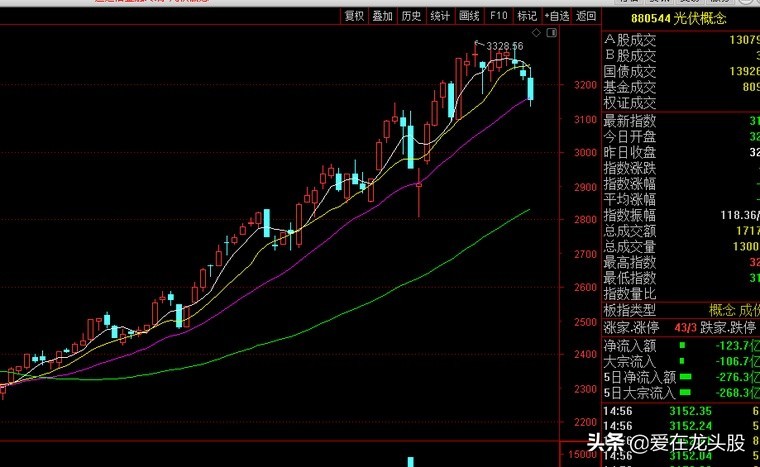The image size is (760, 467).
Task: Click the 118.36 amplitude value
Action: [740, 215]
